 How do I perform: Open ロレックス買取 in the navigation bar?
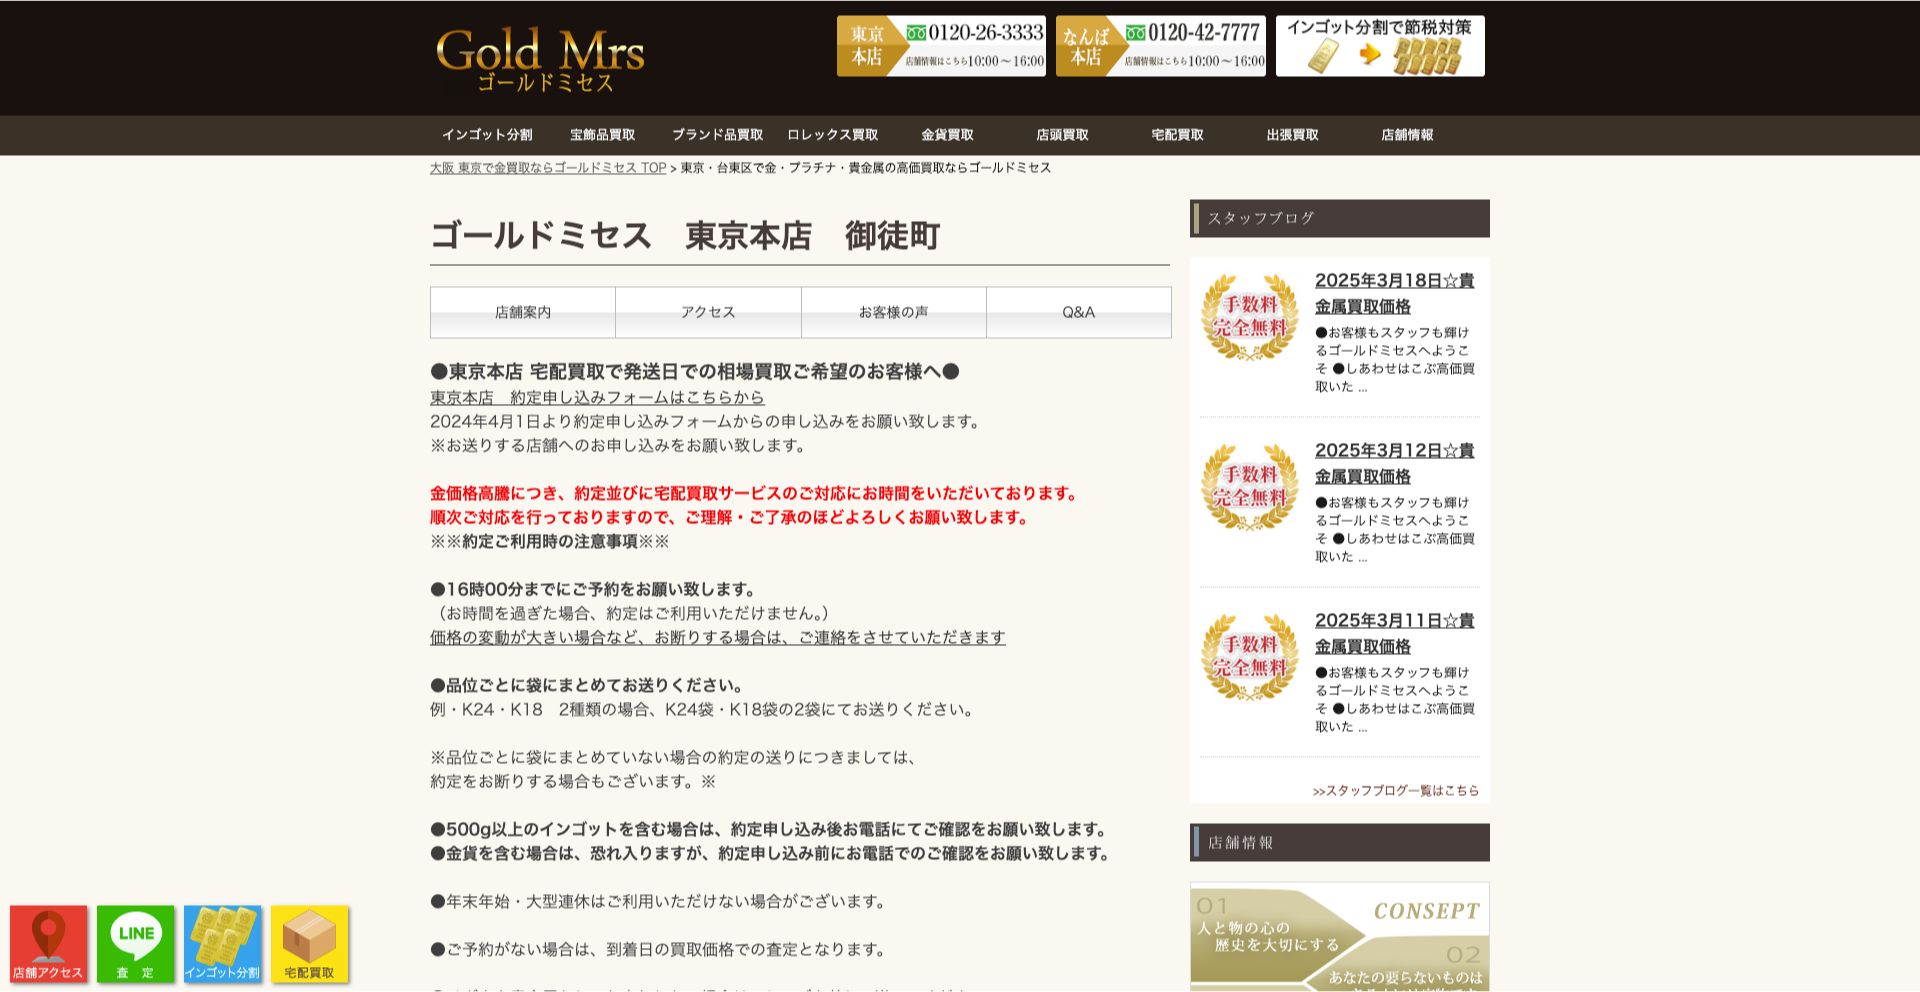click(x=832, y=135)
